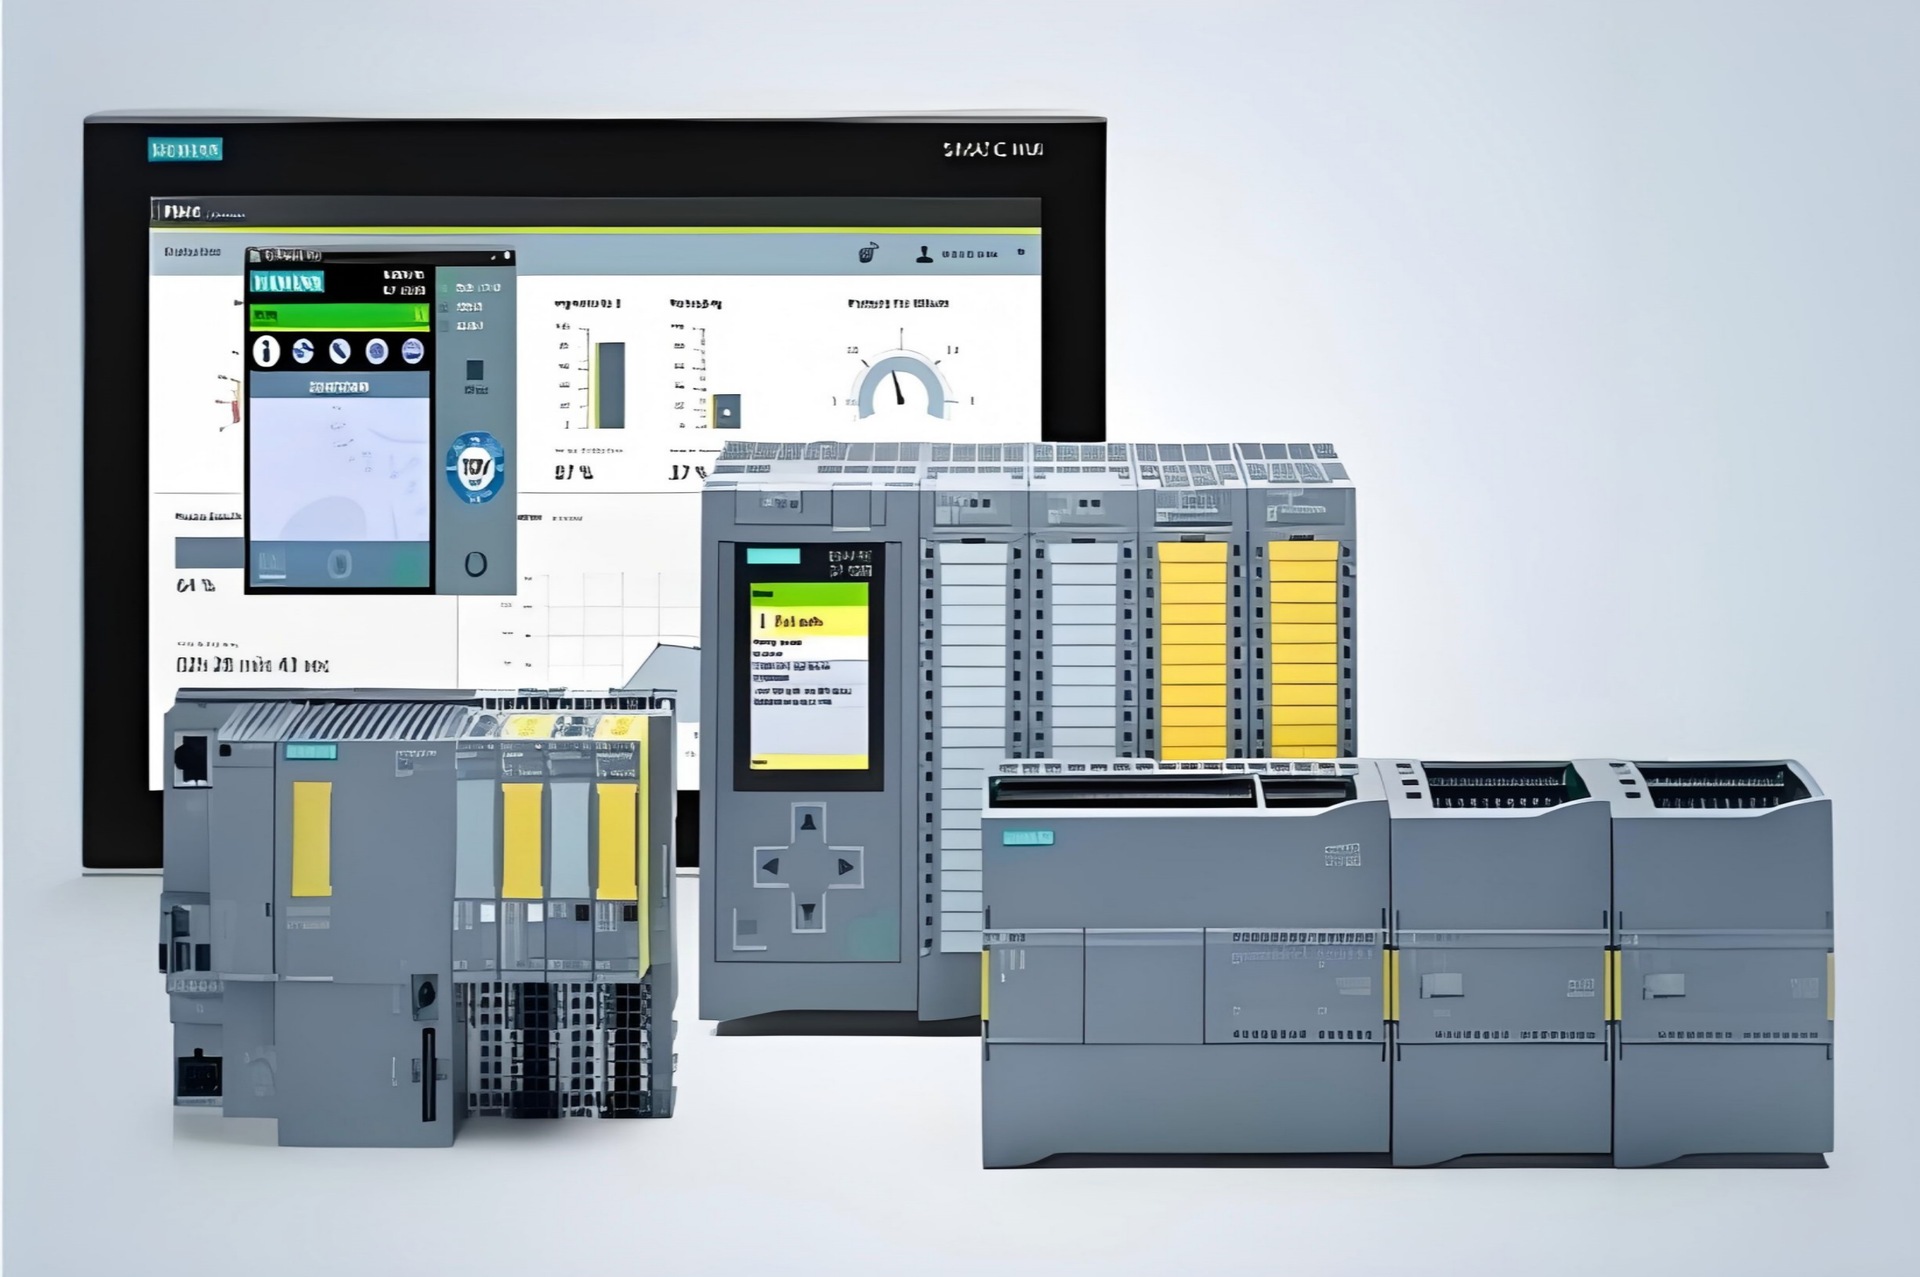Tap the round blue badge in phone sidebar
Viewport: 1920px width, 1277px height.
[x=475, y=466]
